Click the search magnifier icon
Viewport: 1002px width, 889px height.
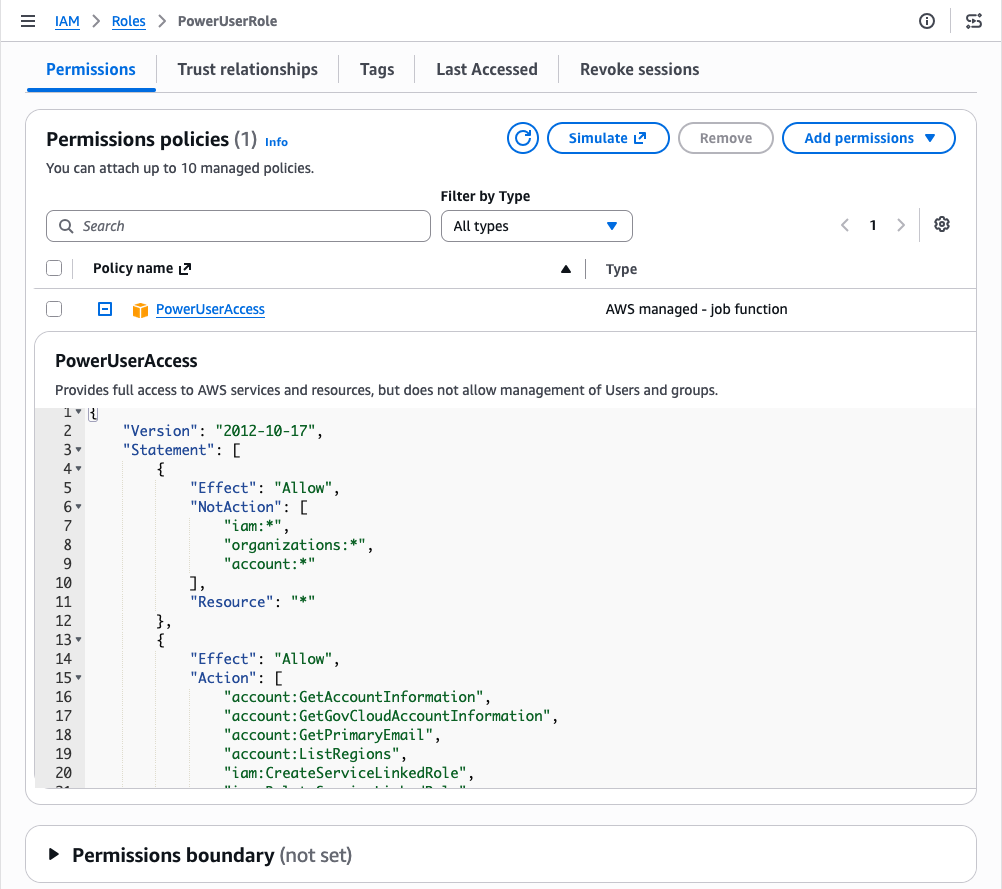point(66,226)
